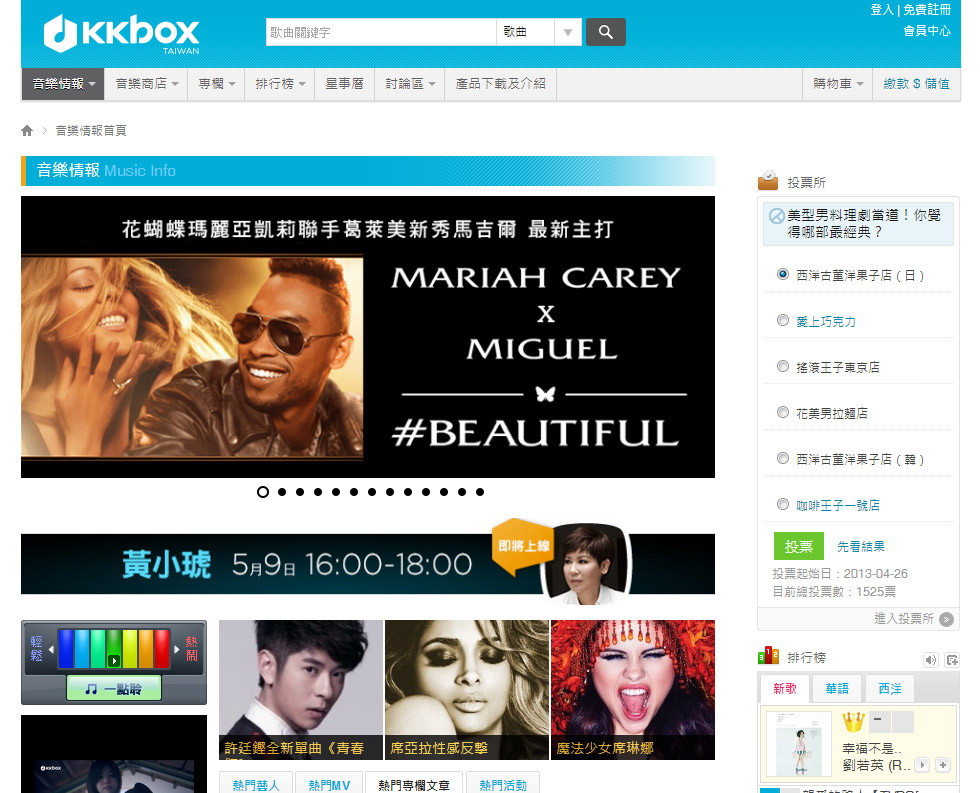
Task: Open the 繳款 $ 儲值 link
Action: (x=916, y=84)
